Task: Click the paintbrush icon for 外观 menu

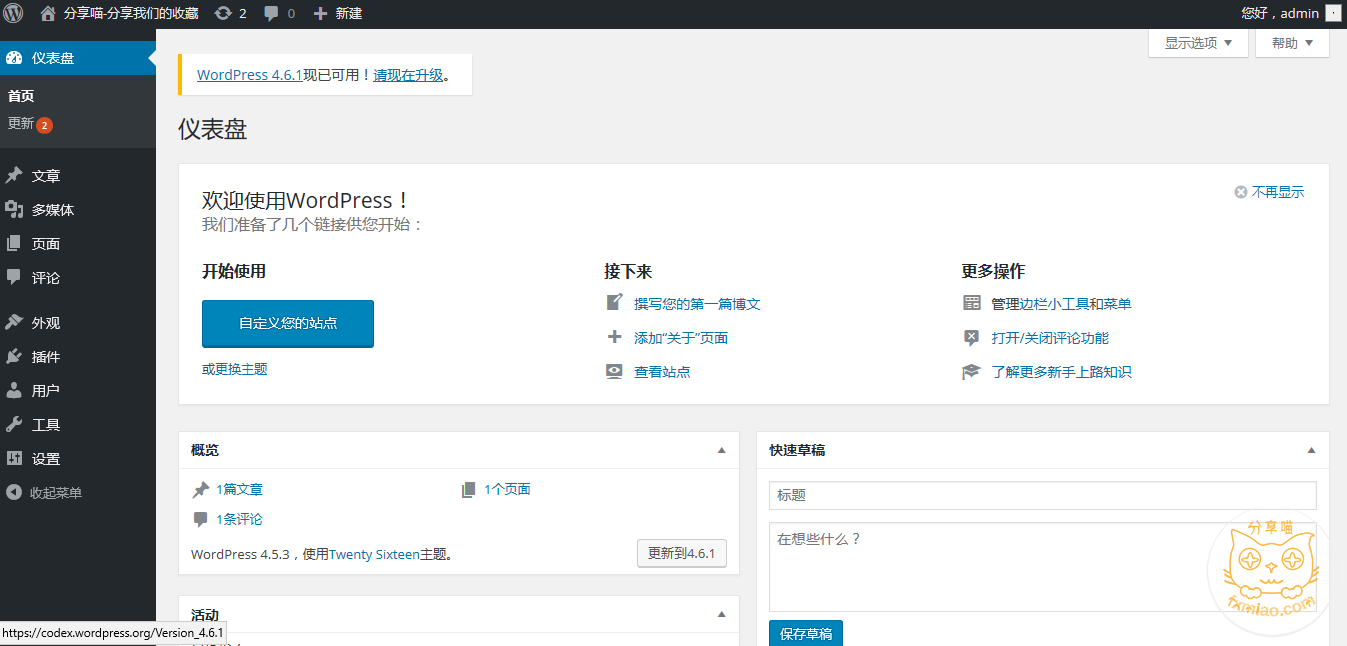Action: click(x=14, y=323)
